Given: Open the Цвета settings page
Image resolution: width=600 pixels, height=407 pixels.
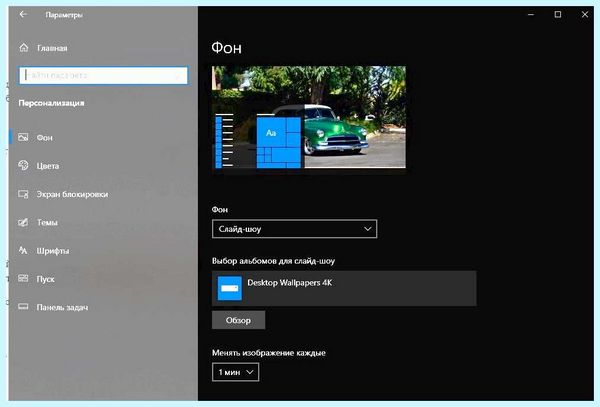Looking at the screenshot, I should pos(103,166).
